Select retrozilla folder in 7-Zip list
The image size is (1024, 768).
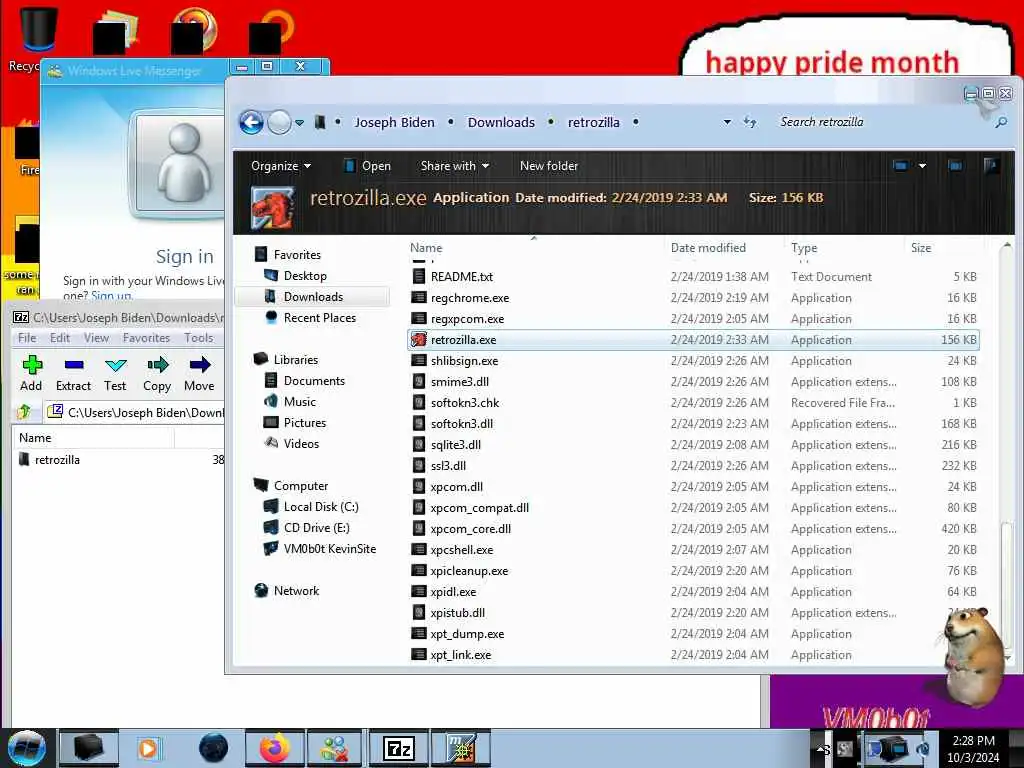pos(50,460)
